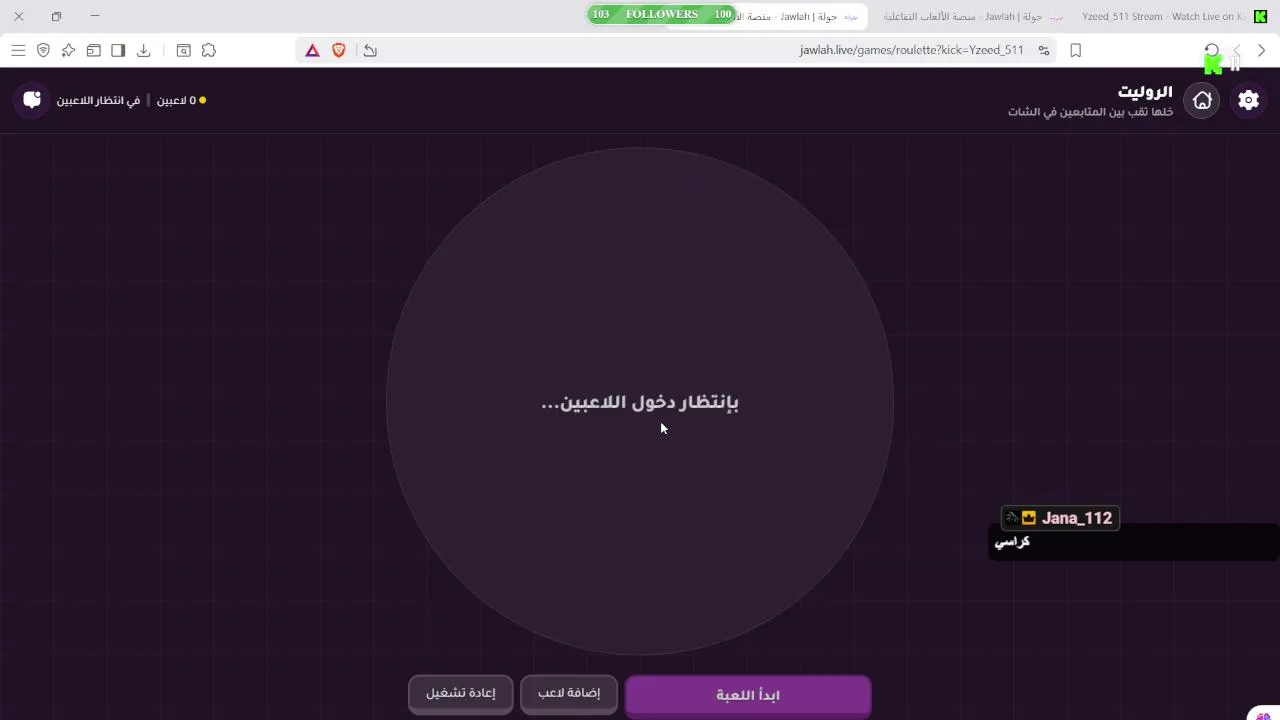This screenshot has width=1280, height=720.
Task: Click the '0 لاعبين' player count
Action: (176, 100)
